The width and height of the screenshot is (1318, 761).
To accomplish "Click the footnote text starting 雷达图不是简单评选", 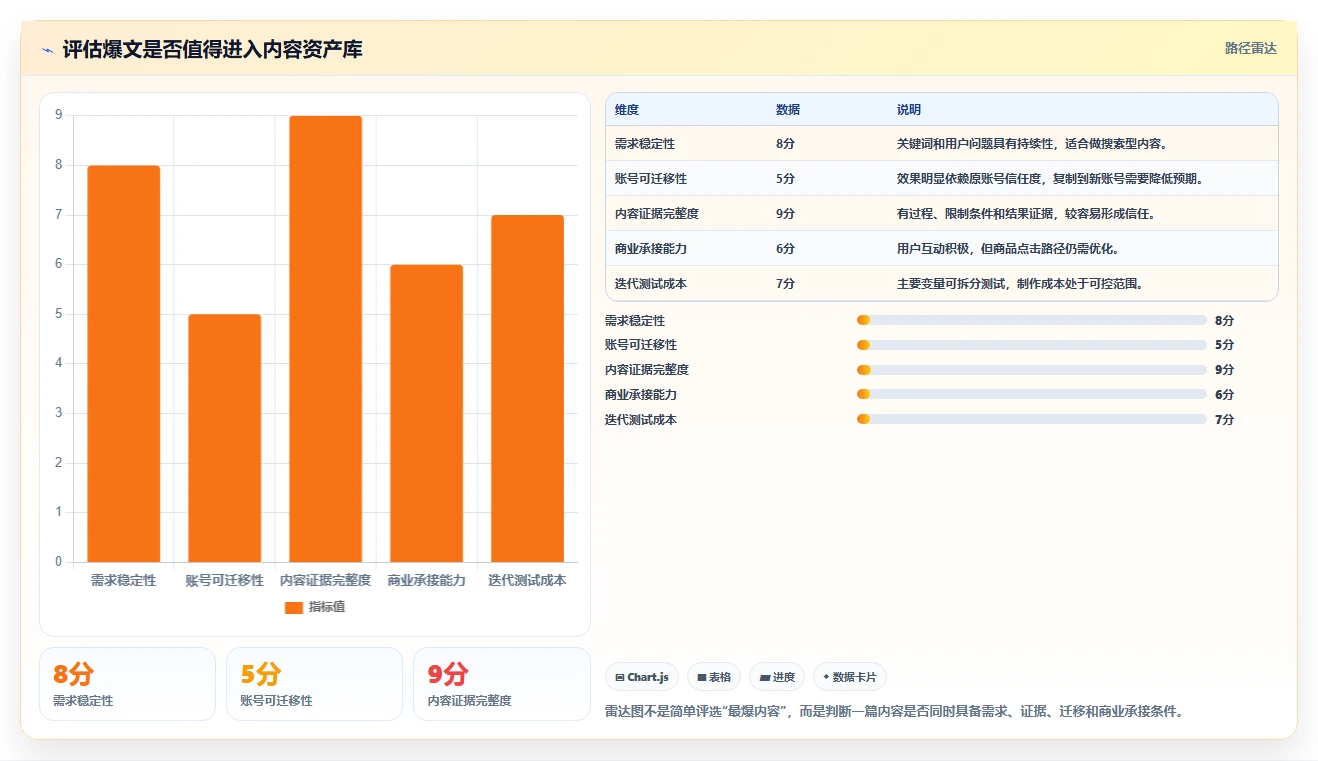I will [895, 712].
